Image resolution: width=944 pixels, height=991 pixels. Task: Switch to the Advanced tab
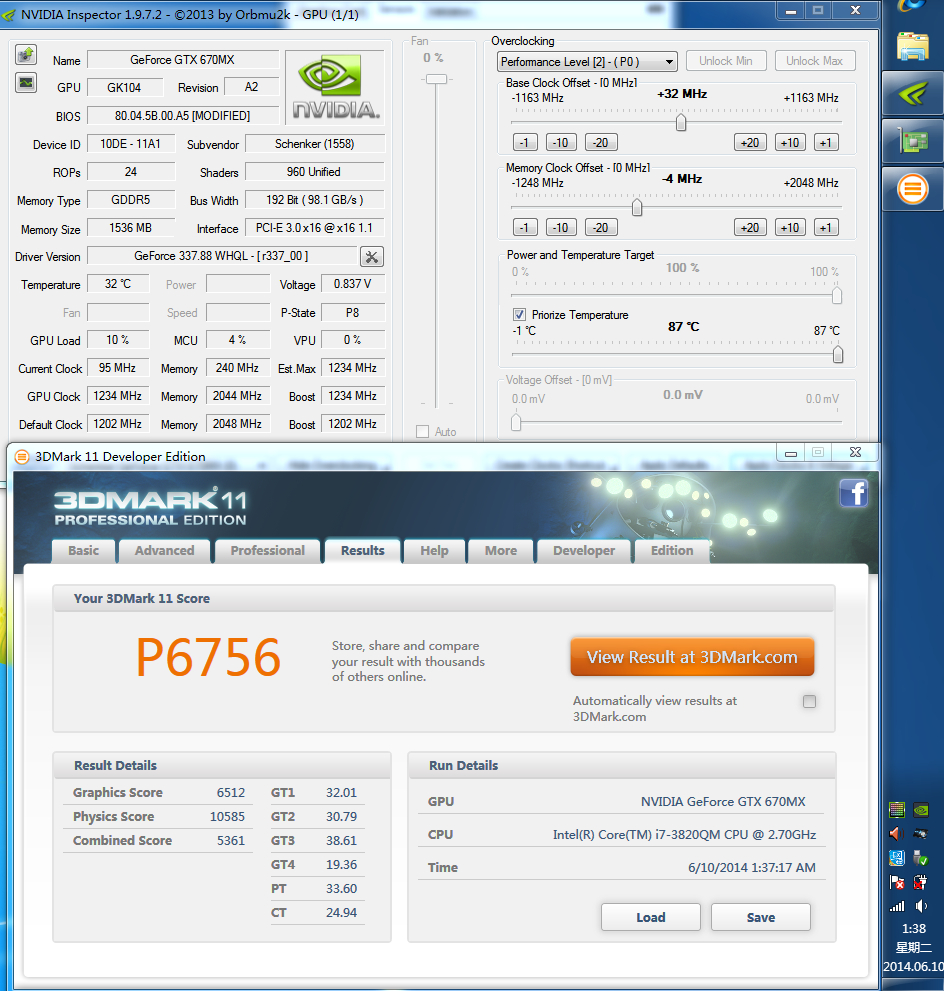164,550
